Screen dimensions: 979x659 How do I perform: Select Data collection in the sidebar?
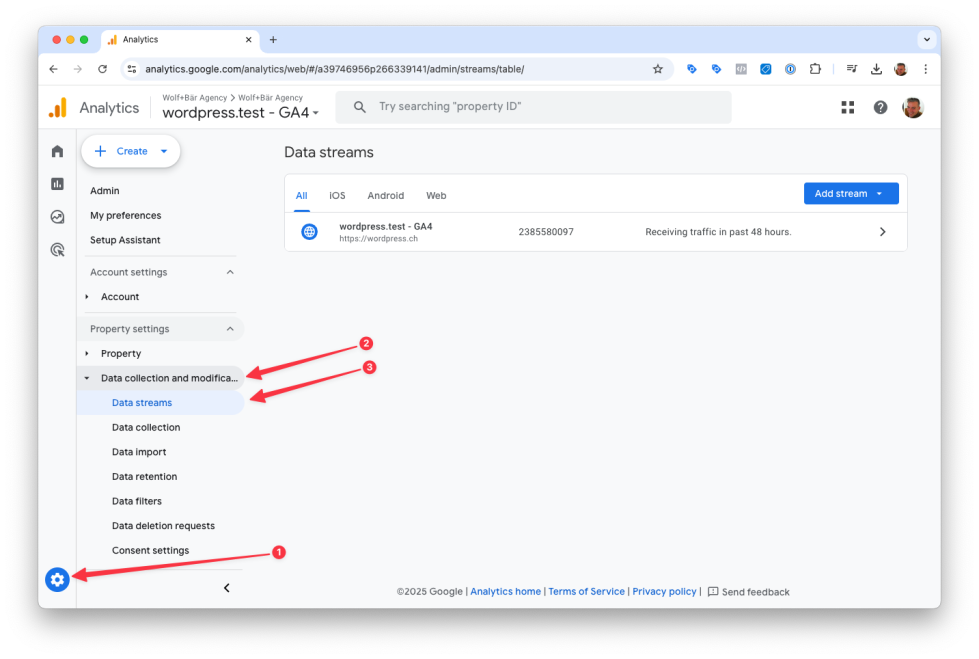pos(146,427)
